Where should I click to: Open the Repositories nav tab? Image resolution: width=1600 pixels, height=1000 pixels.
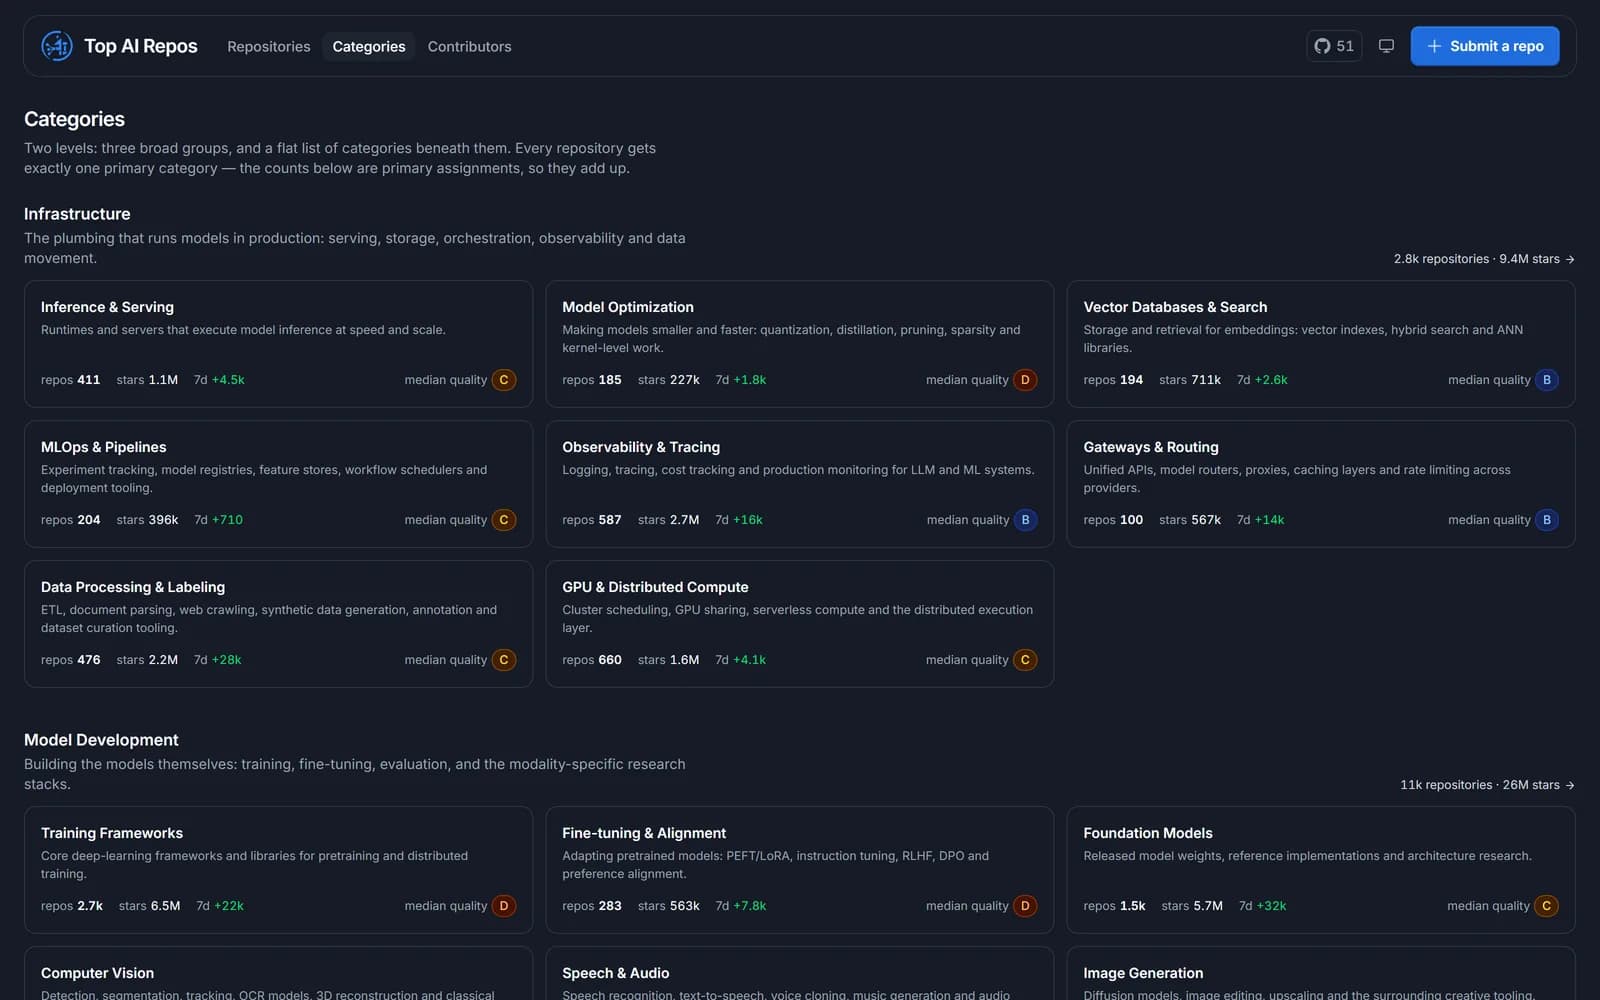pyautogui.click(x=269, y=46)
